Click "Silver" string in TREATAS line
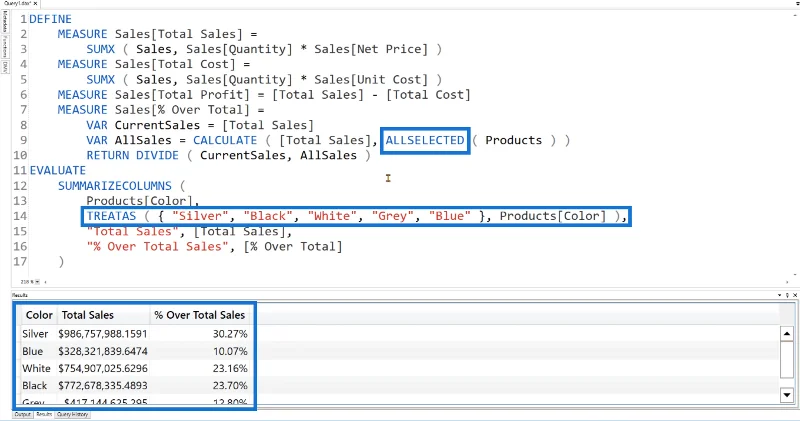This screenshot has width=800, height=421. click(x=200, y=216)
